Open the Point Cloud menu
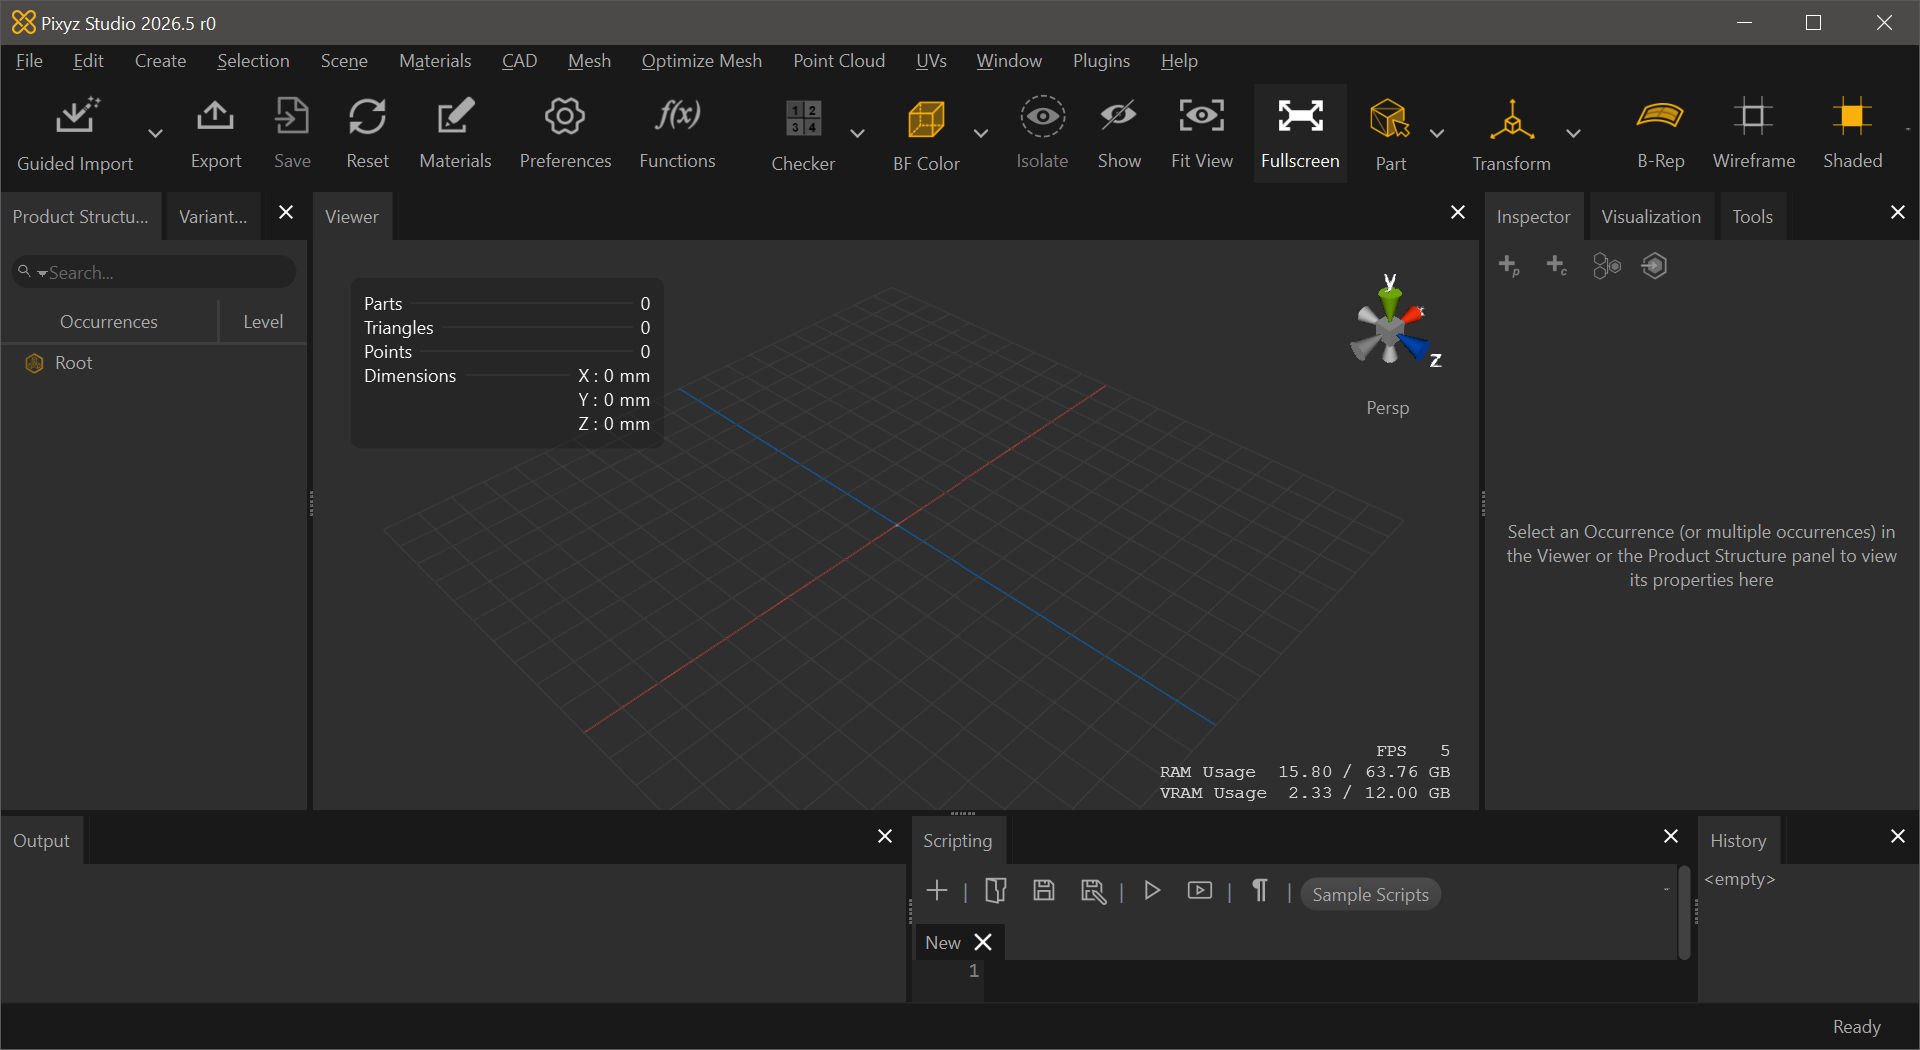The width and height of the screenshot is (1920, 1050). tap(839, 61)
